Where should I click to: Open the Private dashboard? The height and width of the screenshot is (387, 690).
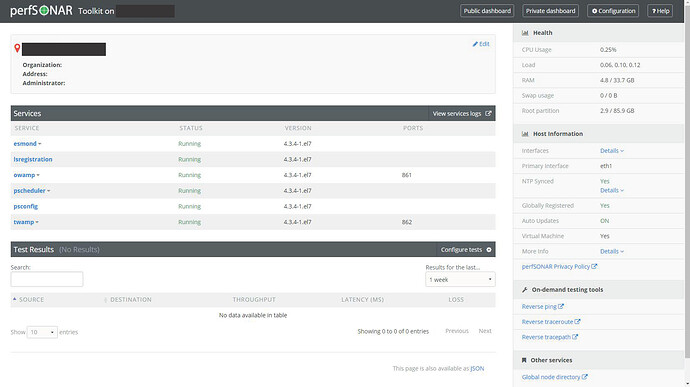pyautogui.click(x=550, y=11)
